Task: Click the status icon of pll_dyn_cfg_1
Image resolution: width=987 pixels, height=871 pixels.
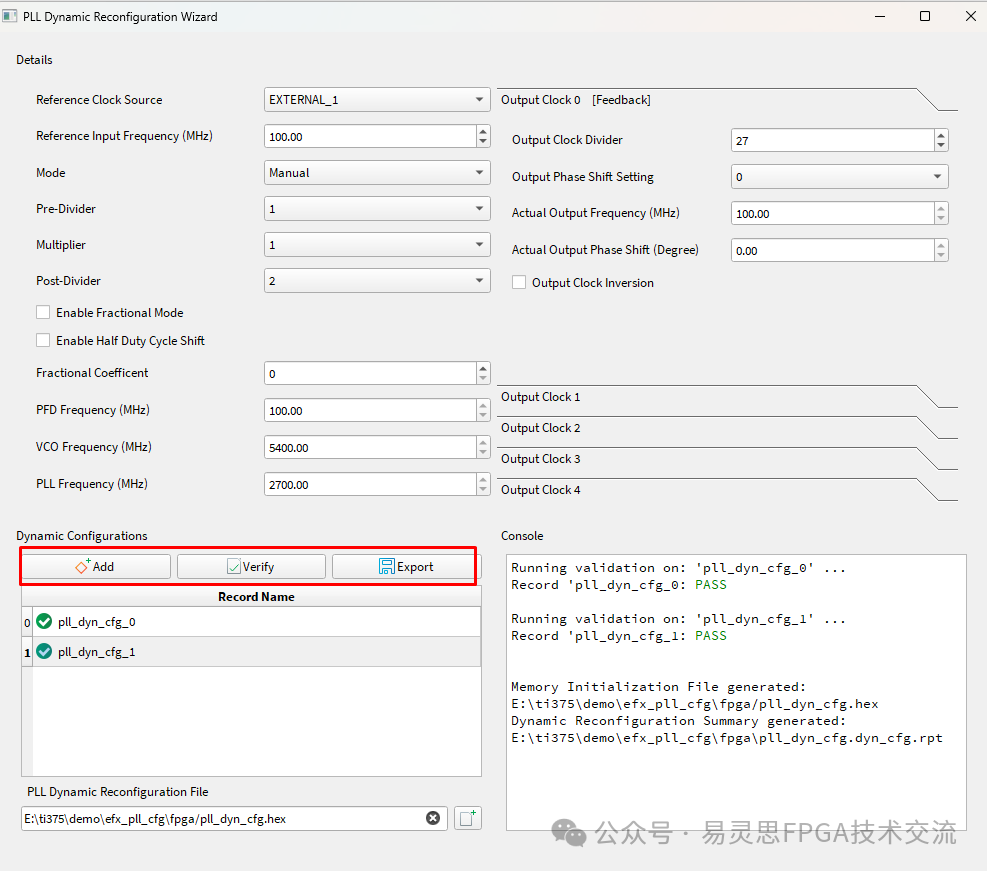Action: click(x=44, y=652)
